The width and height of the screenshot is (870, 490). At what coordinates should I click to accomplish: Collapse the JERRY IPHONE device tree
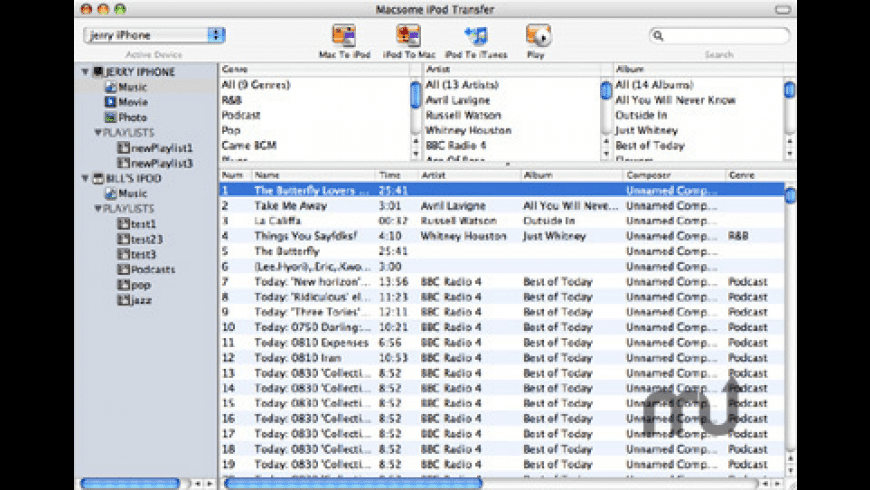[x=85, y=72]
